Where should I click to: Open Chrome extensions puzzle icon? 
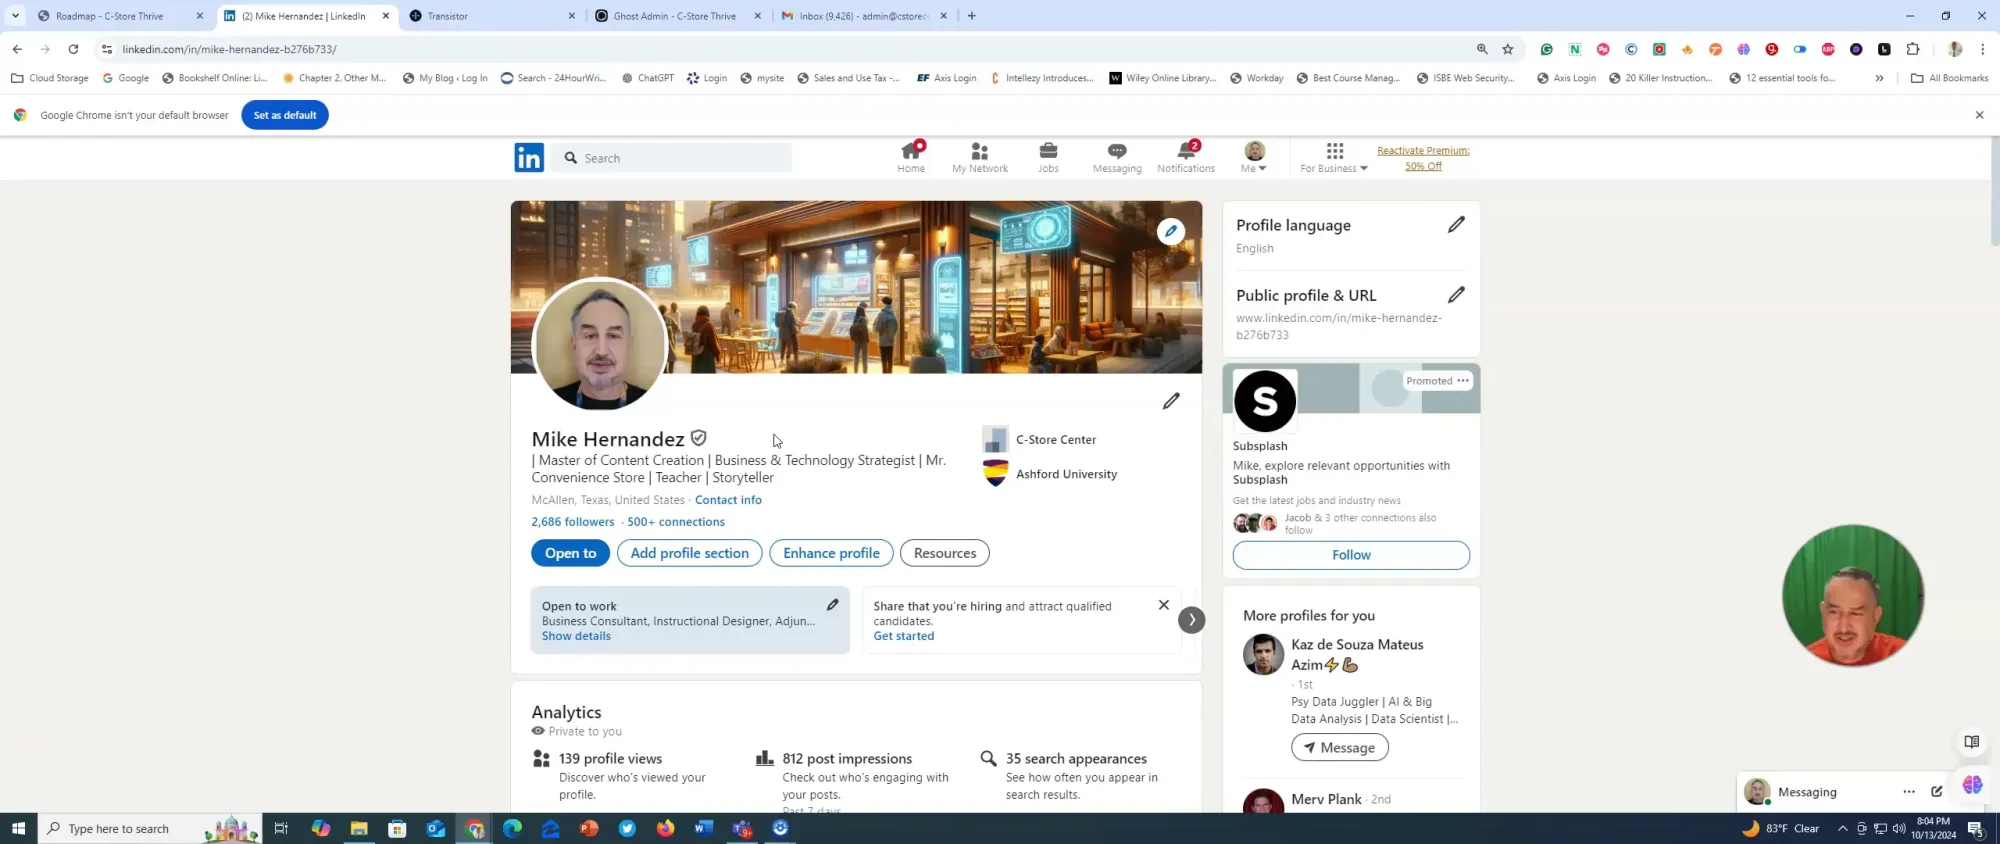pyautogui.click(x=1912, y=49)
